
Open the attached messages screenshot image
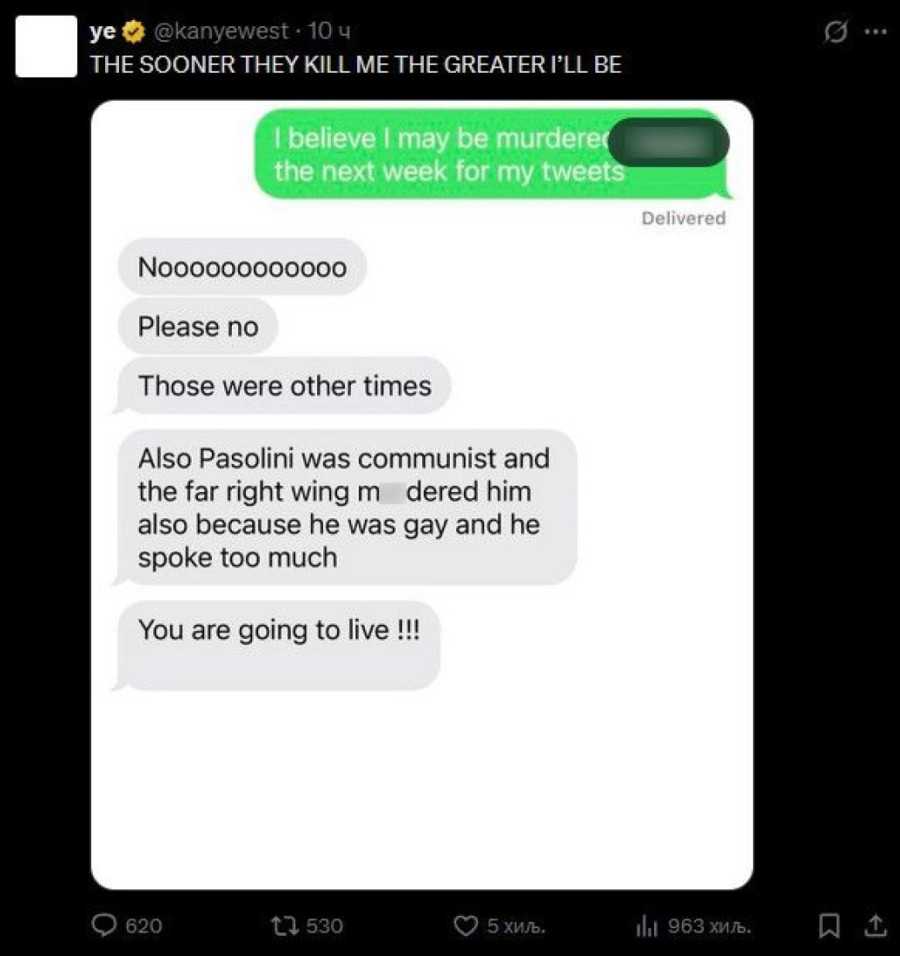click(x=422, y=494)
